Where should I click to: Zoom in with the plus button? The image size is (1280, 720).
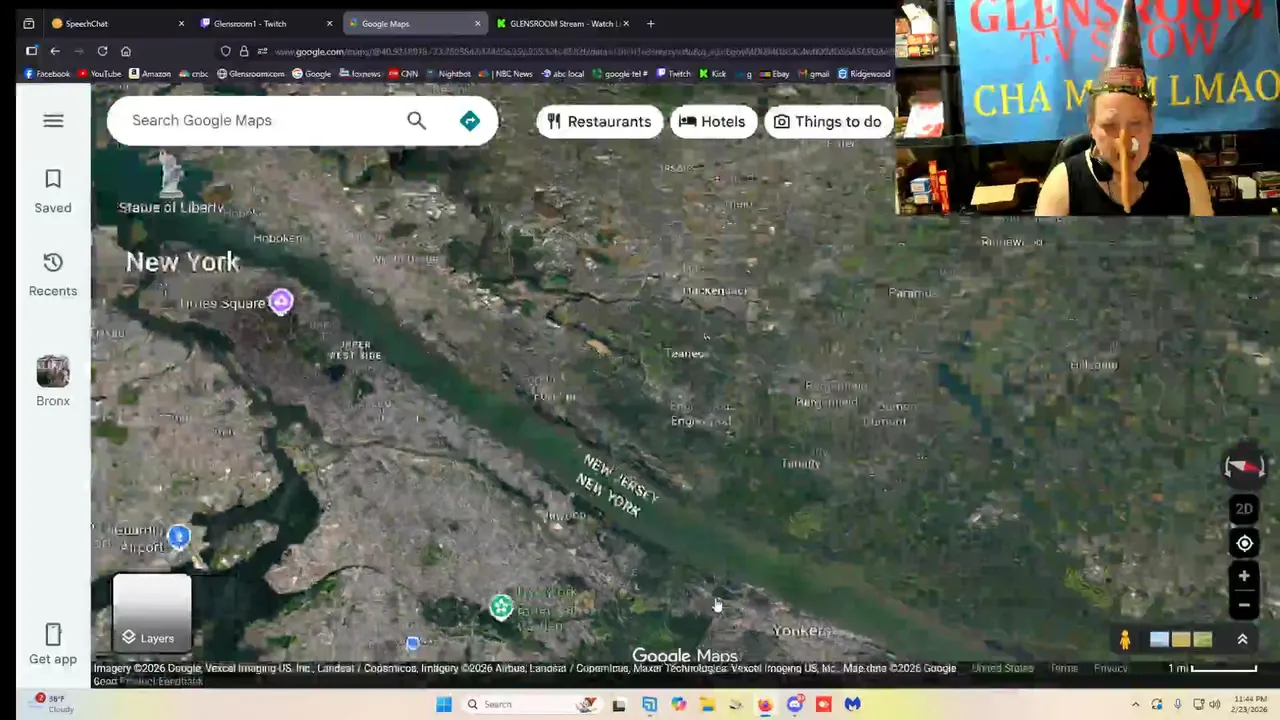click(x=1244, y=576)
